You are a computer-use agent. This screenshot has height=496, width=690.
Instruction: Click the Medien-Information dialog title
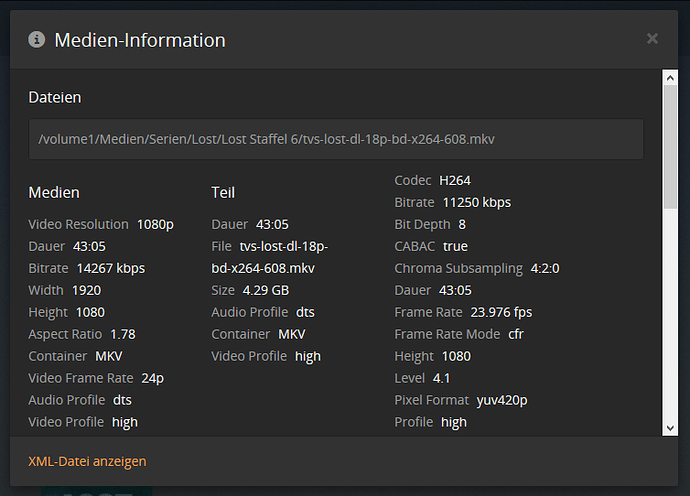139,40
